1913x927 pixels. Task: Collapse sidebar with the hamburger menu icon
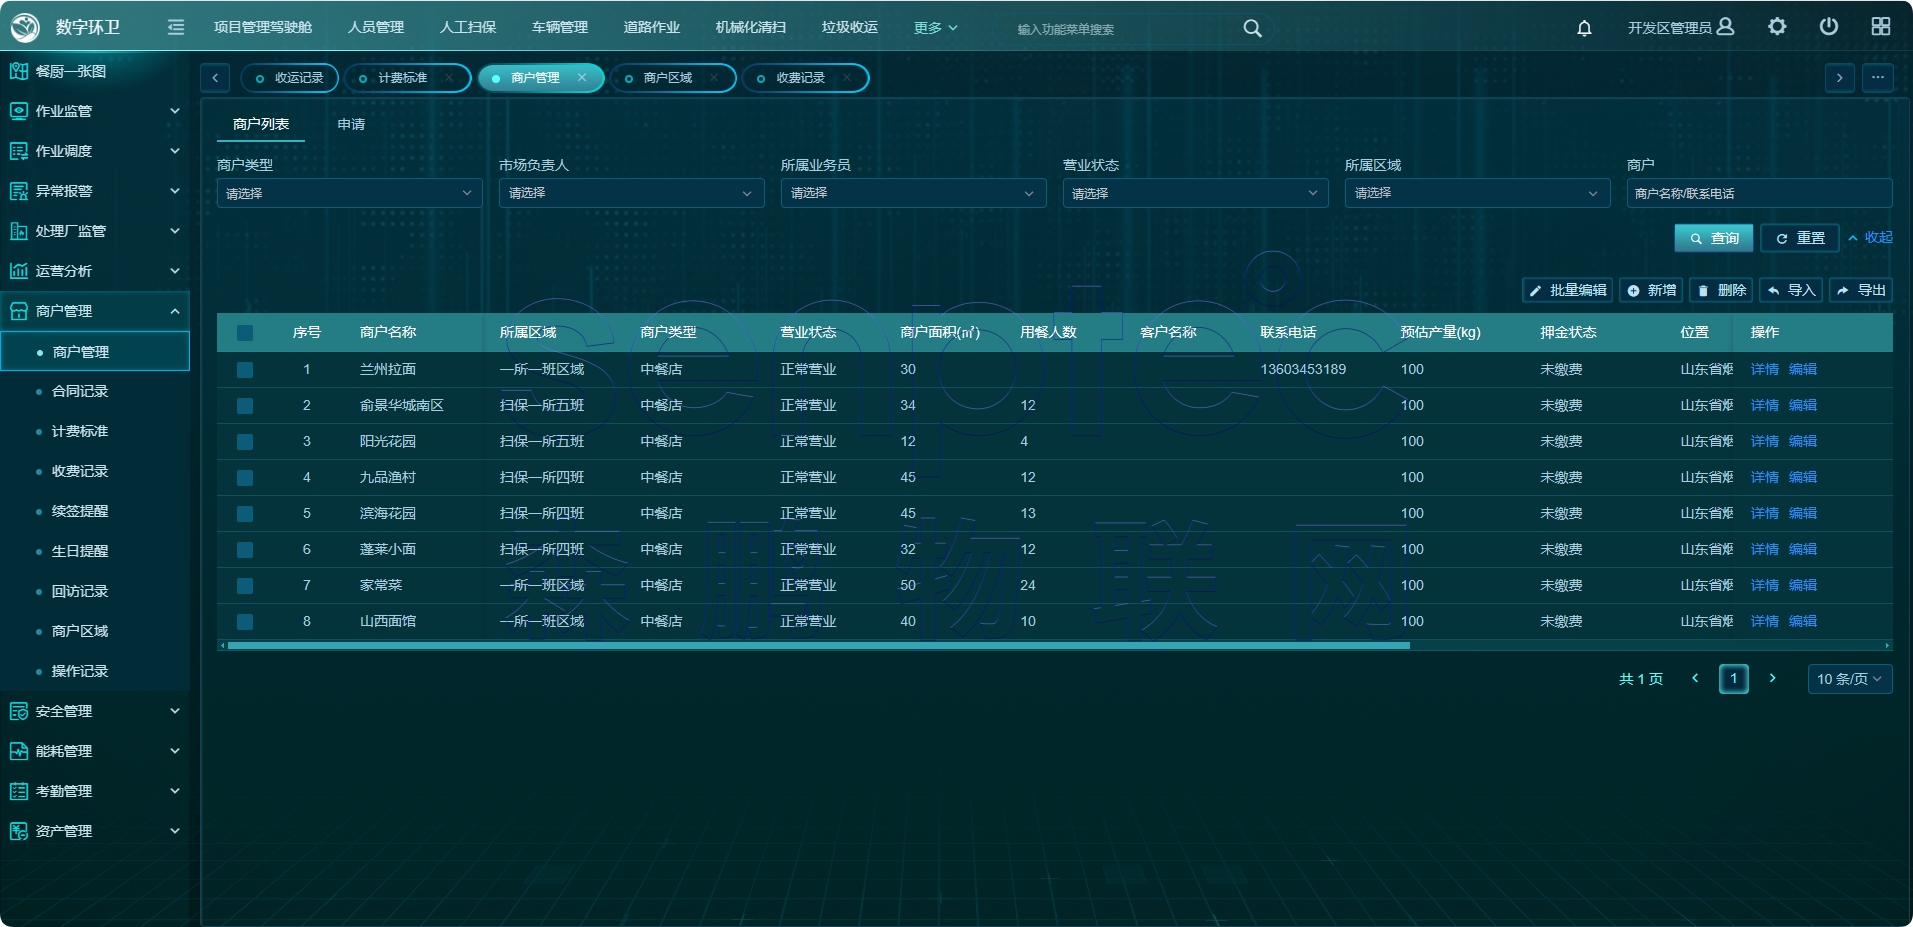176,27
